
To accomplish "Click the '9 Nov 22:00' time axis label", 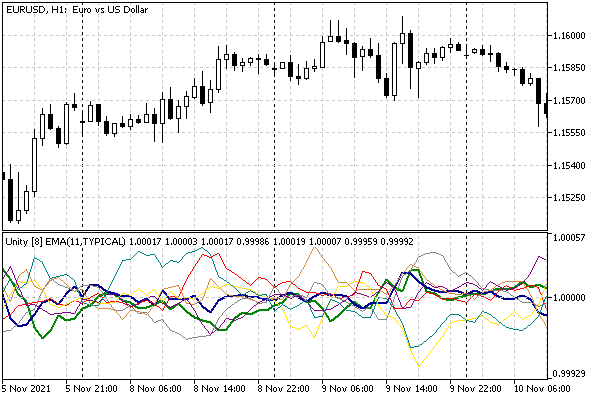I will (x=475, y=389).
